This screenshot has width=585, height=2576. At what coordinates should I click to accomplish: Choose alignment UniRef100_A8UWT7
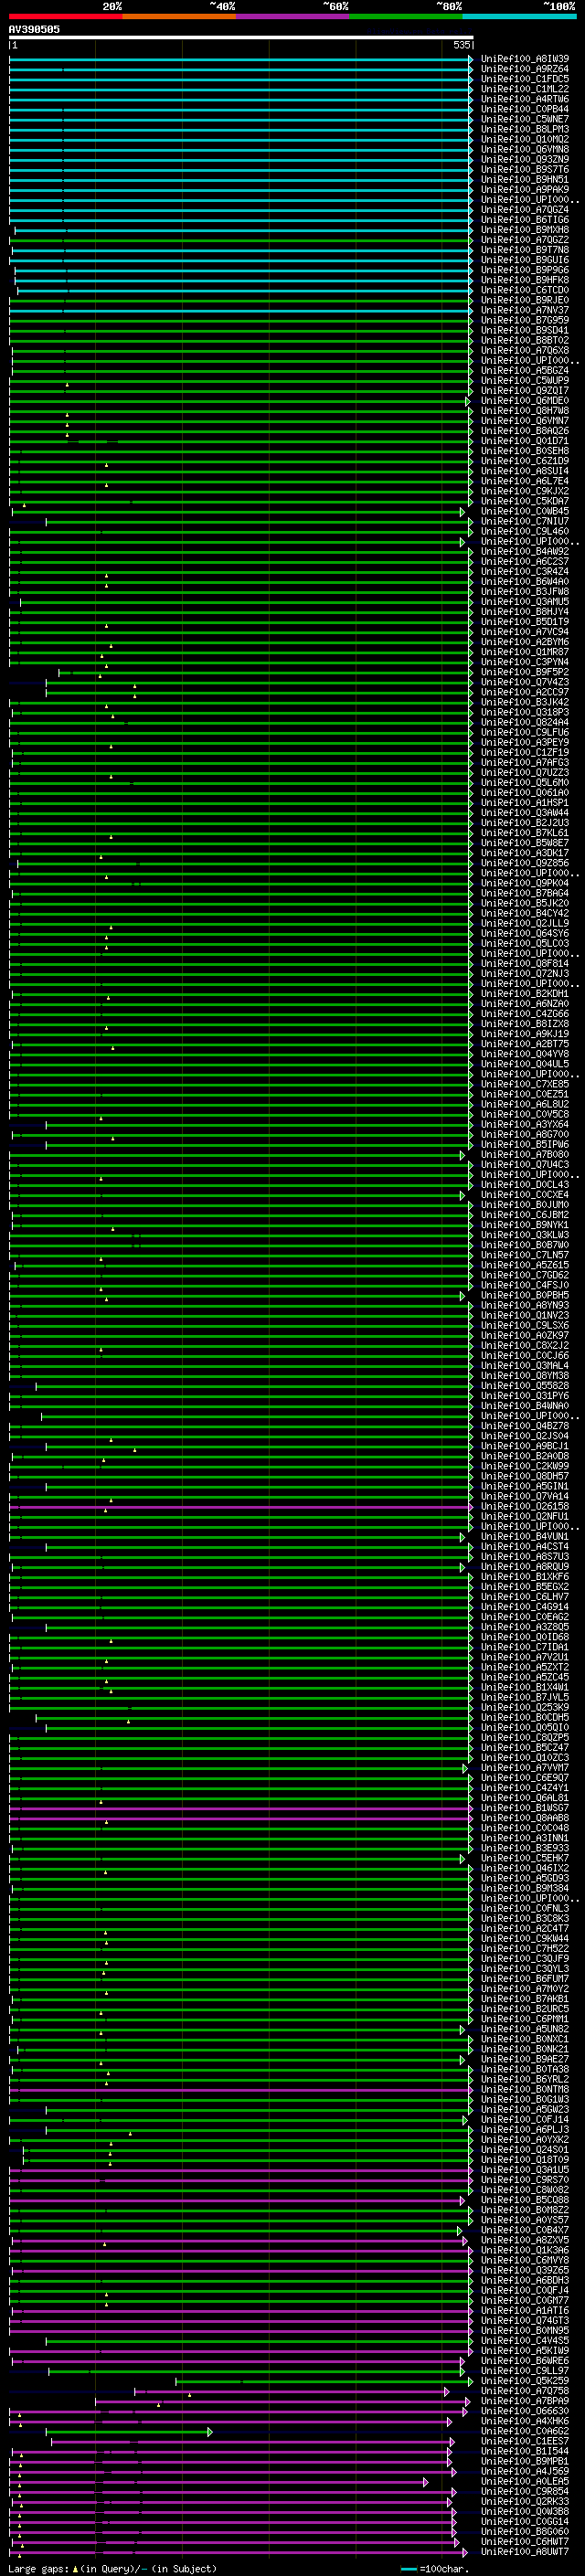click(525, 2551)
